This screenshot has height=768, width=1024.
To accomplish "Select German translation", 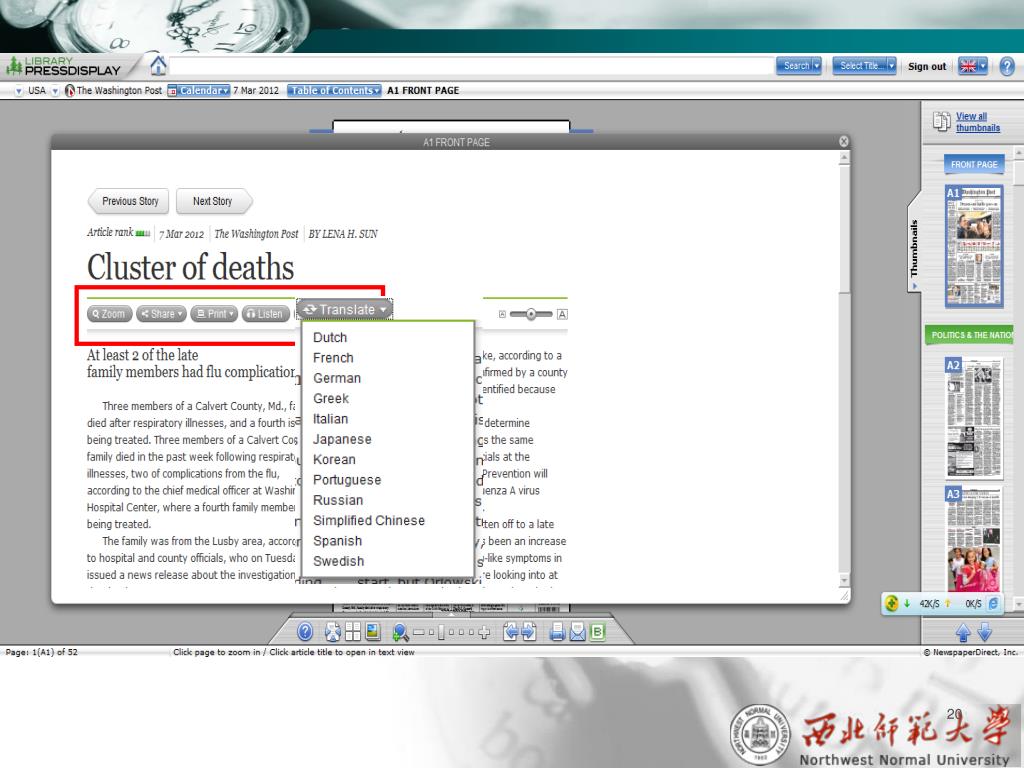I will 337,378.
